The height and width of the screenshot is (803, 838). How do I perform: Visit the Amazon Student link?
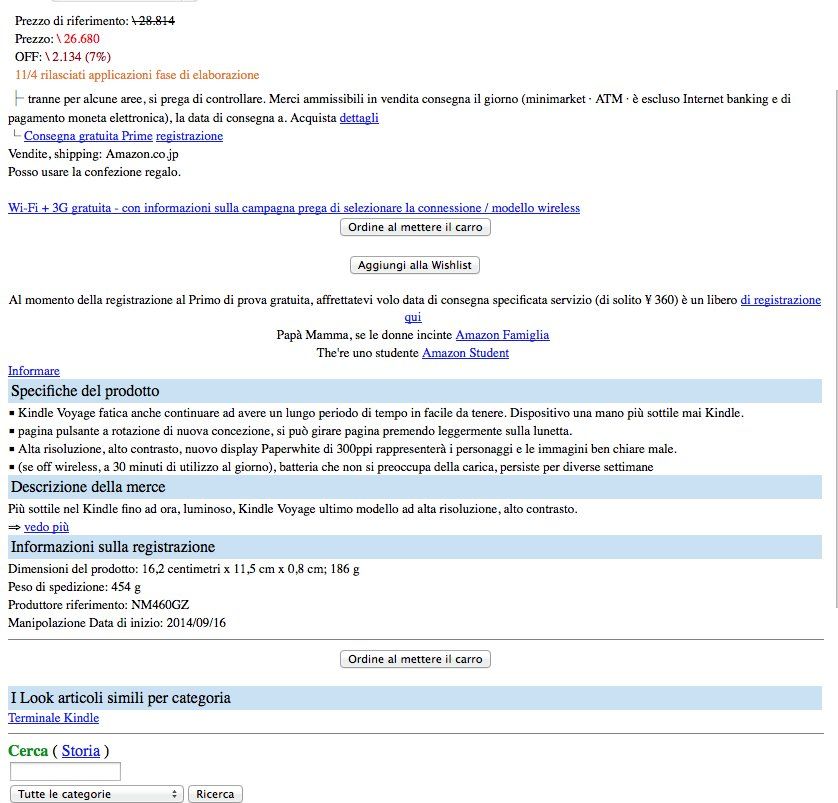[x=465, y=353]
